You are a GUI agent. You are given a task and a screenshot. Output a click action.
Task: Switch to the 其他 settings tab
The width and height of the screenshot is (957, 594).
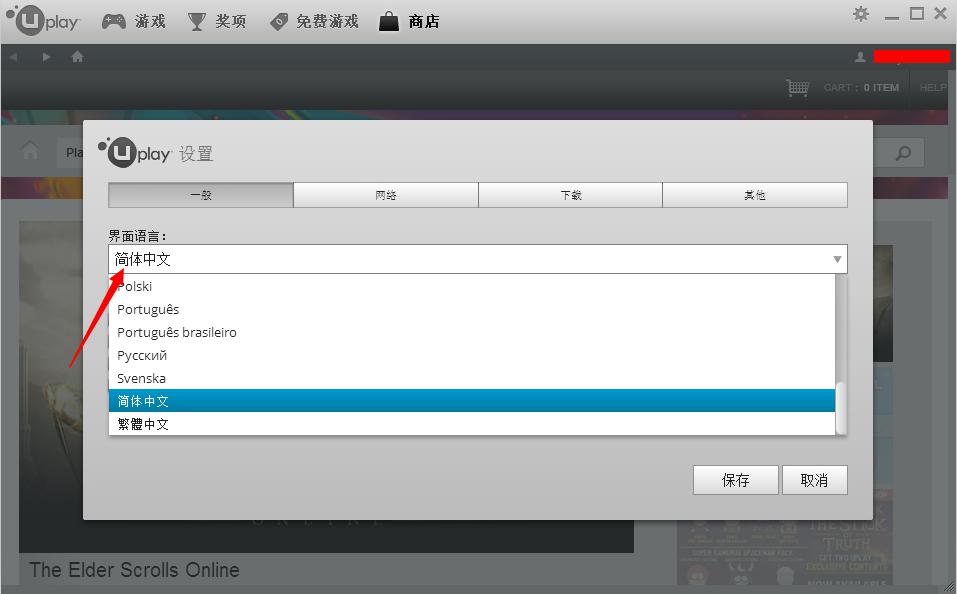pyautogui.click(x=755, y=195)
